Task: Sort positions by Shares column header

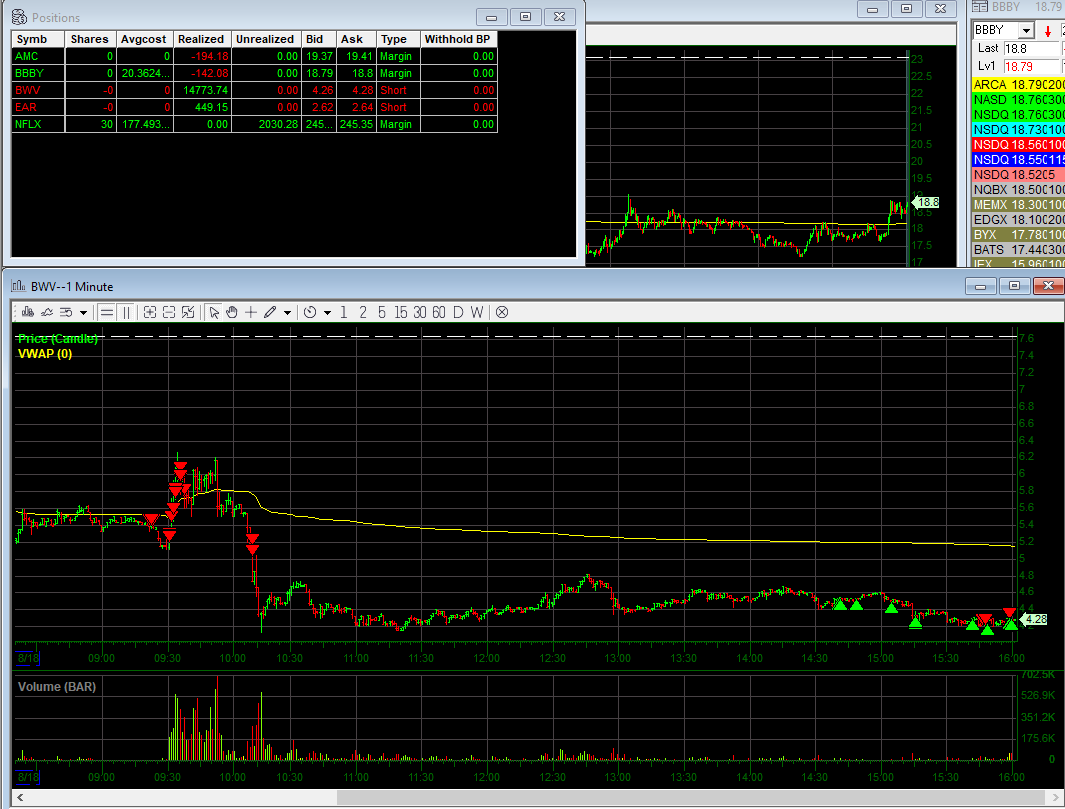Action: [x=90, y=39]
